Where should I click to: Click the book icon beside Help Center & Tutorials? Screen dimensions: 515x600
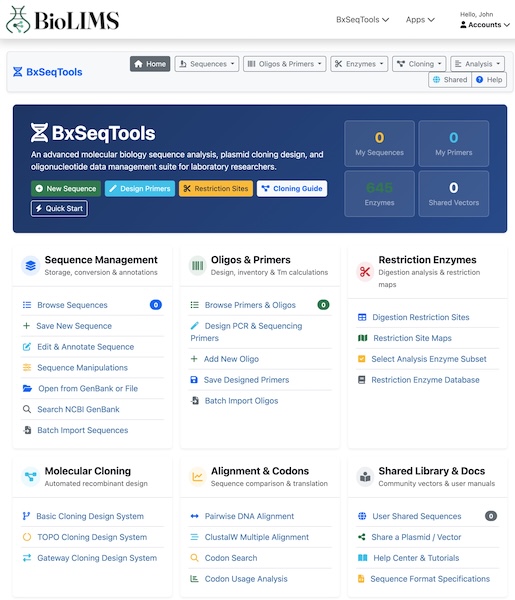362,558
